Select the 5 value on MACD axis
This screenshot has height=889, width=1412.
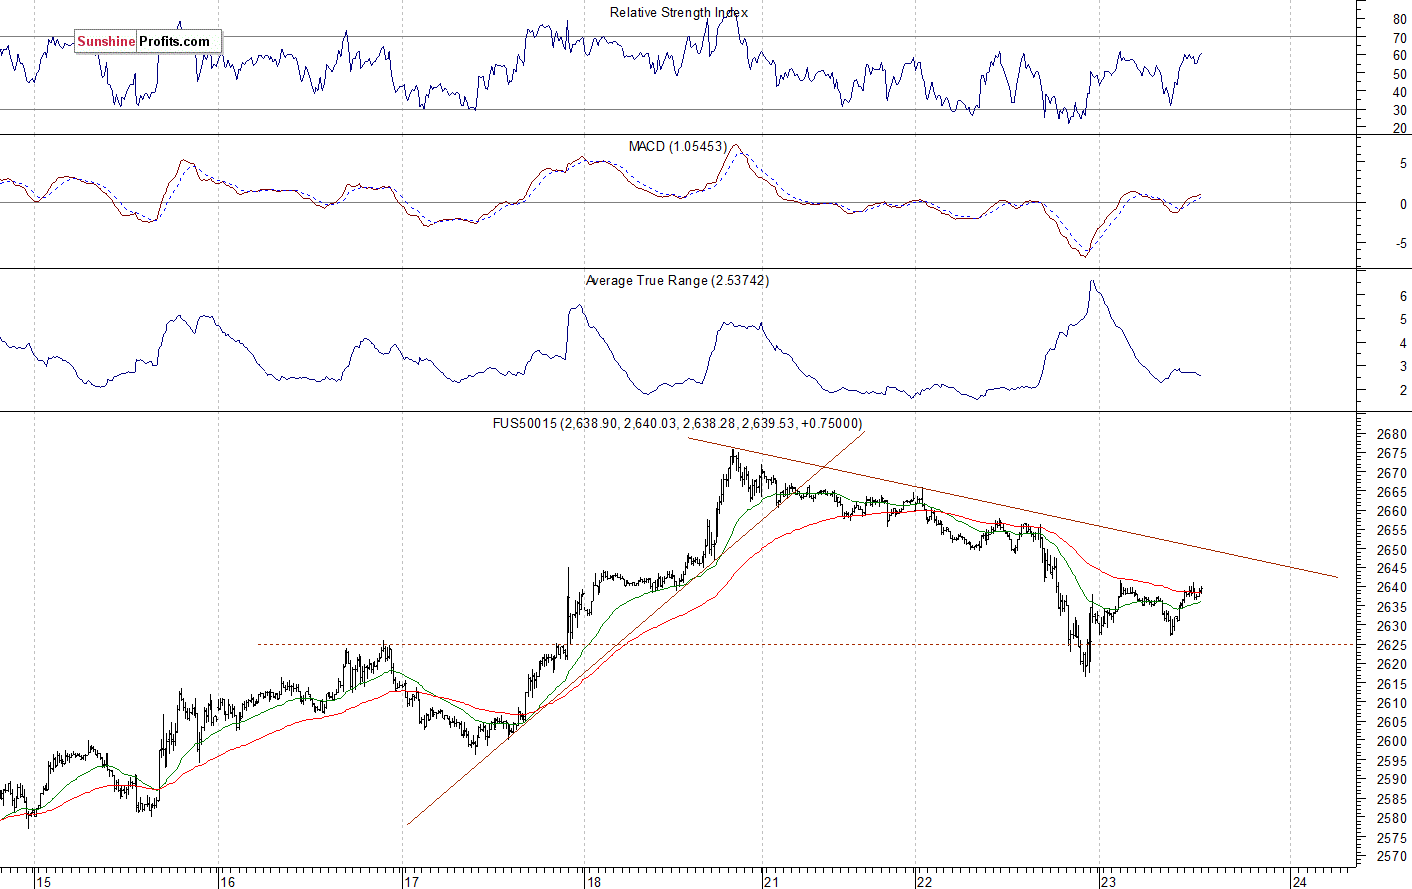click(1403, 164)
